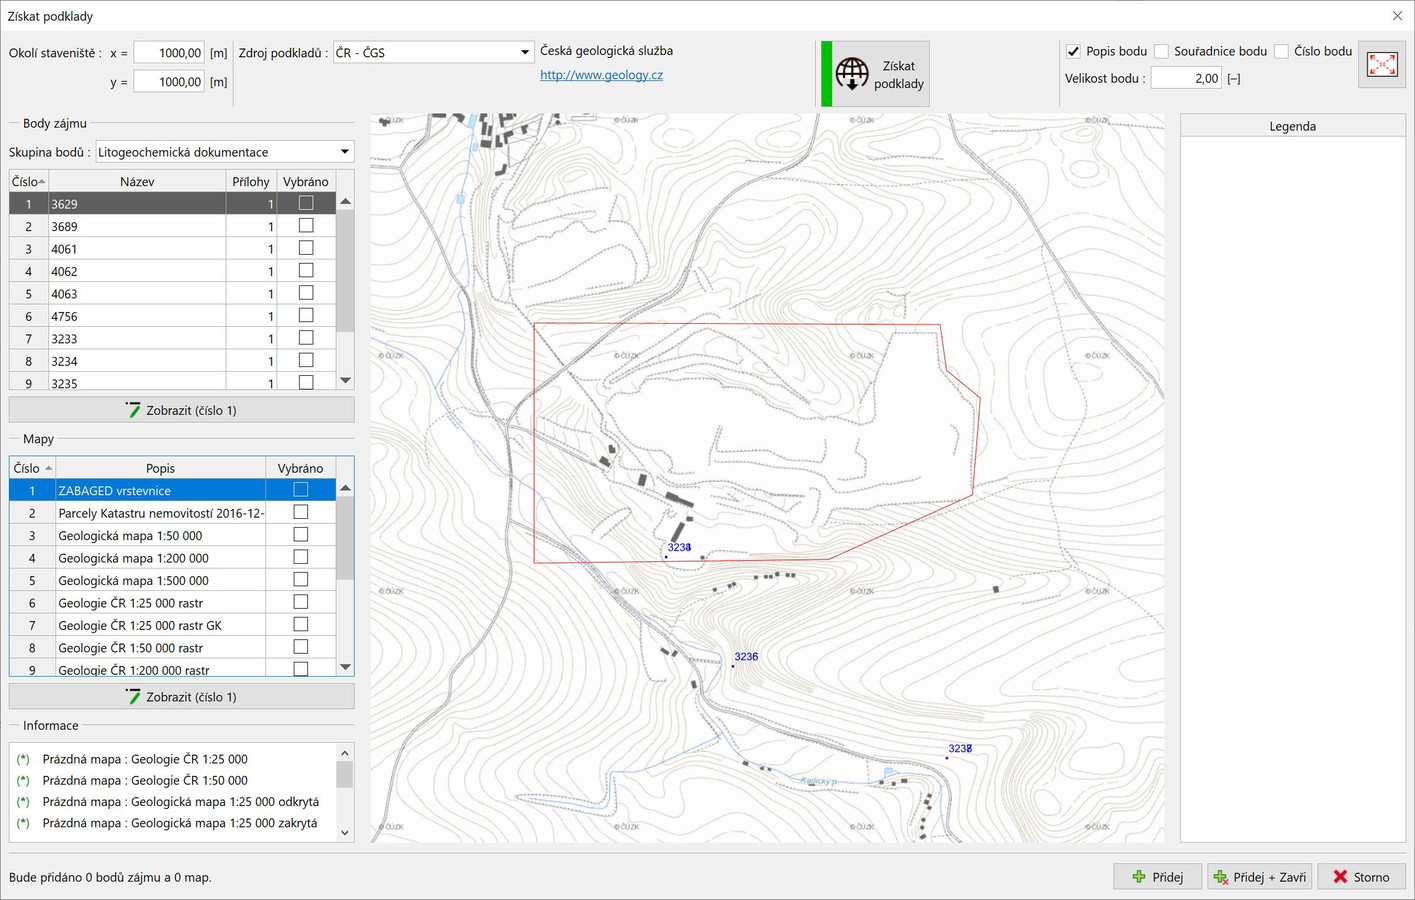This screenshot has height=900, width=1415.
Task: Click the Přidej + Zavři icon button
Action: pyautogui.click(x=1220, y=877)
